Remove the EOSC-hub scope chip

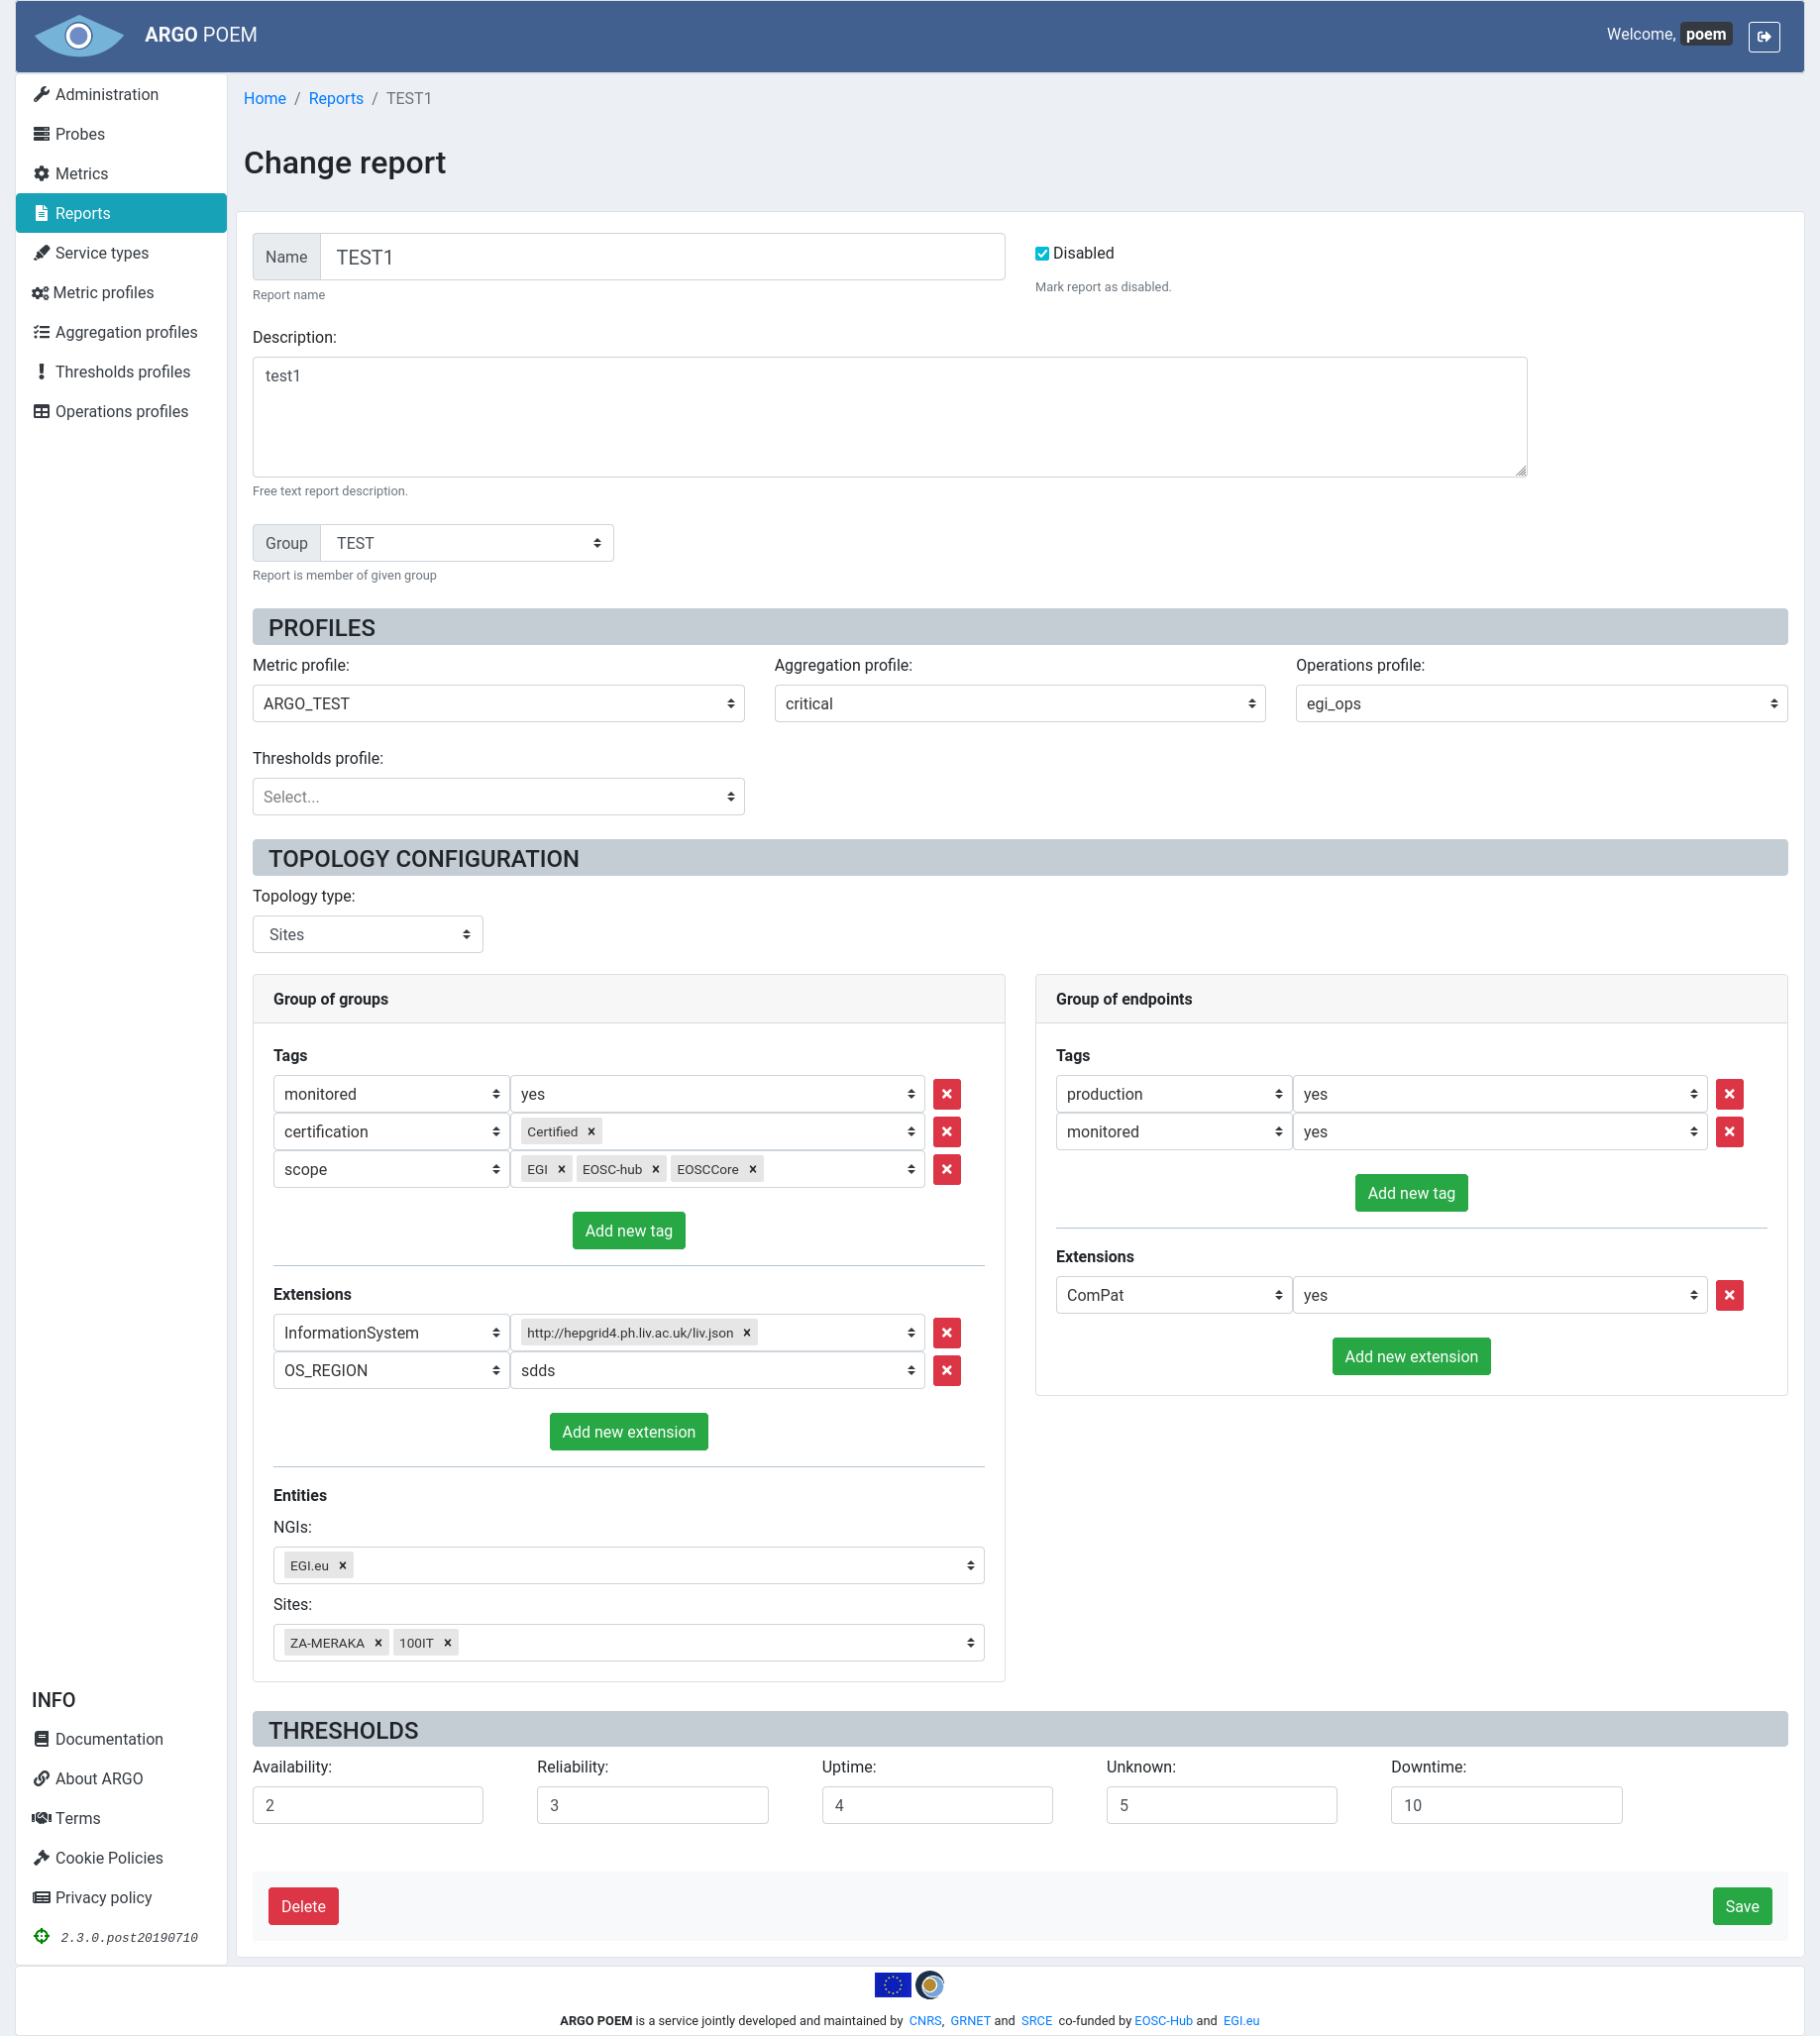click(656, 1170)
